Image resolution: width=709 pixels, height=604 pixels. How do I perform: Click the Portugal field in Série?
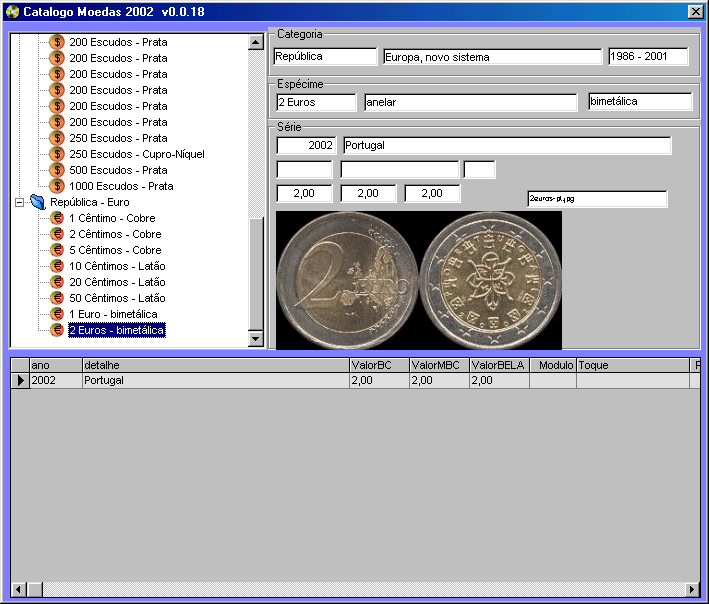pyautogui.click(x=507, y=145)
